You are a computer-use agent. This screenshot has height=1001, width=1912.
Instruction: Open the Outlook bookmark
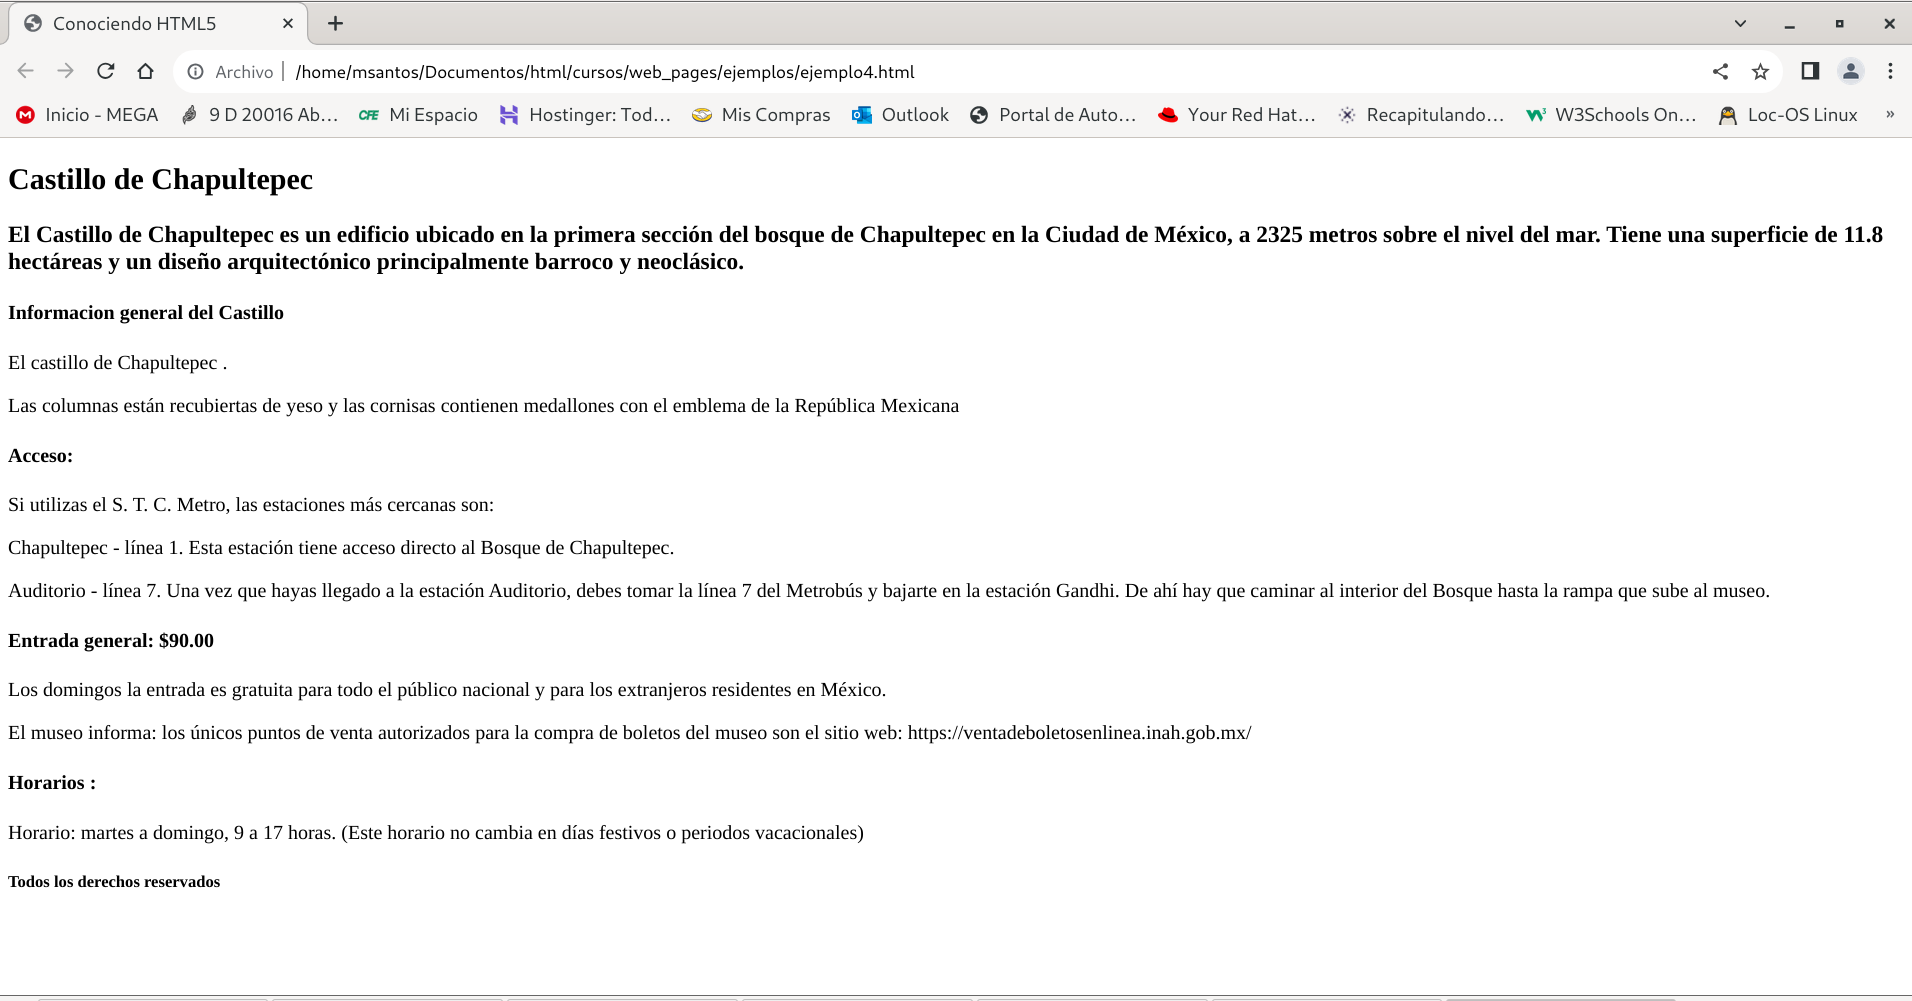pyautogui.click(x=900, y=115)
